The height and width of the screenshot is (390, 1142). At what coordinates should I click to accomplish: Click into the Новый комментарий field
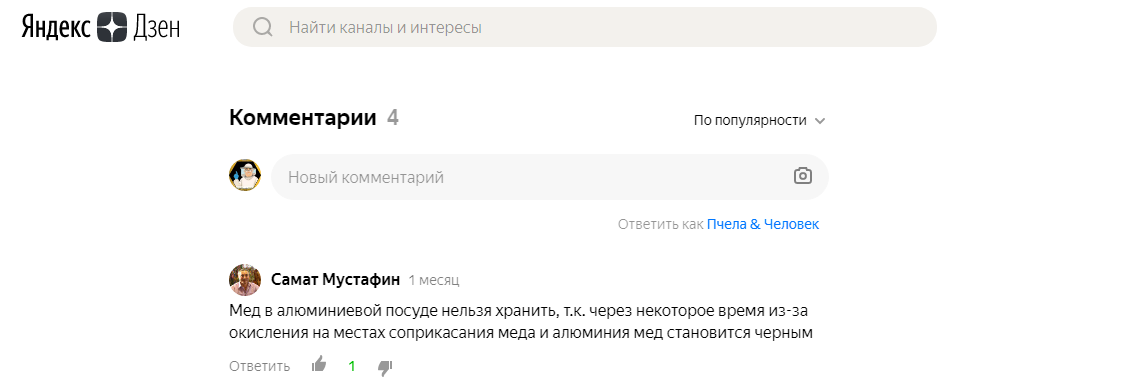[550, 176]
